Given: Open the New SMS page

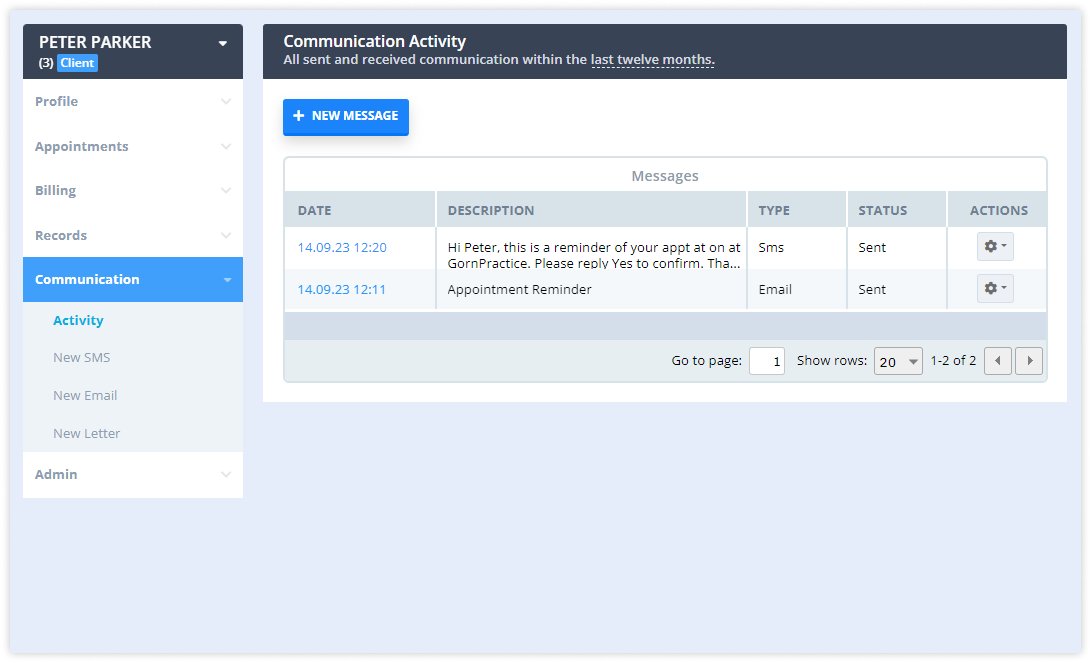Looking at the screenshot, I should tap(81, 357).
